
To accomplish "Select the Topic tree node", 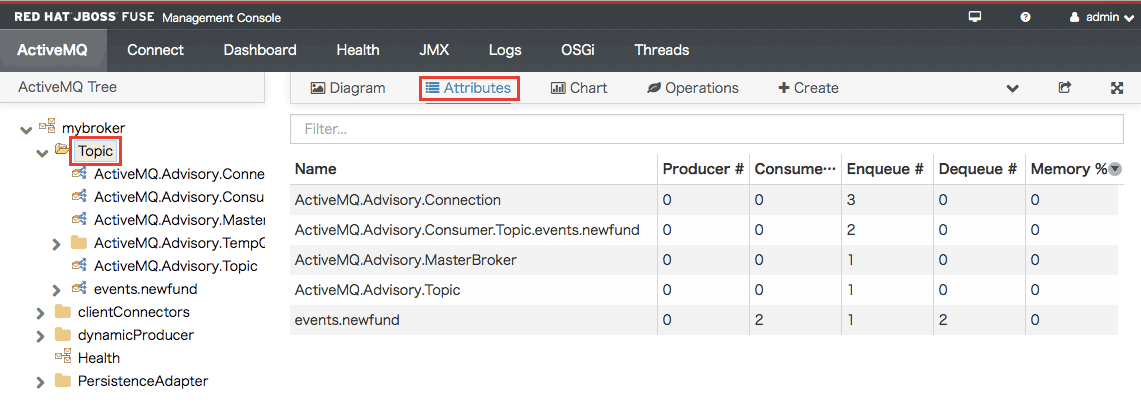I will [95, 151].
